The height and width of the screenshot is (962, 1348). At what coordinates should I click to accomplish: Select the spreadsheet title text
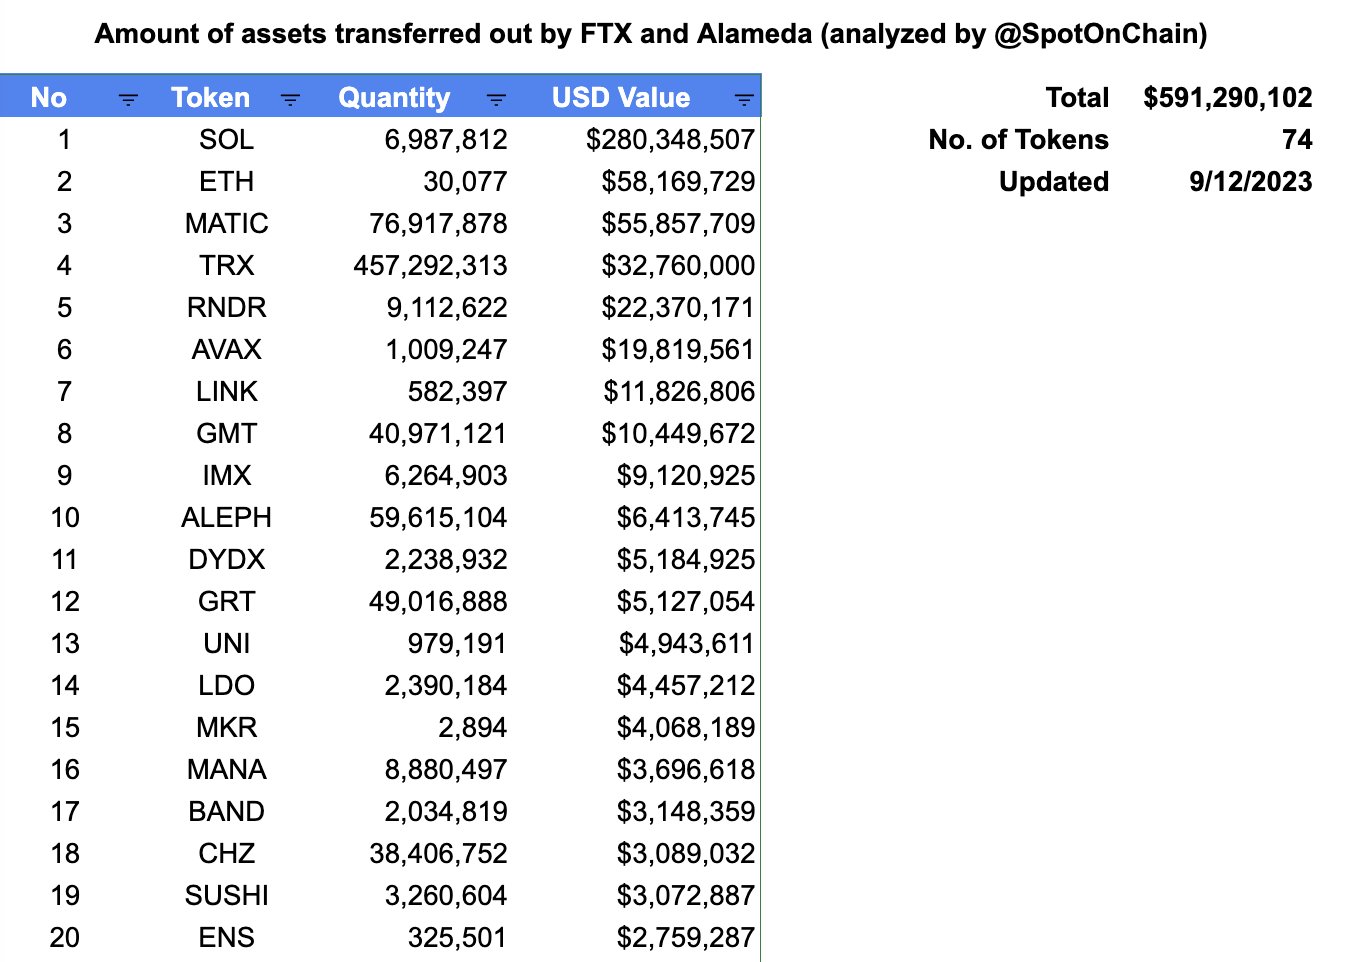[651, 34]
